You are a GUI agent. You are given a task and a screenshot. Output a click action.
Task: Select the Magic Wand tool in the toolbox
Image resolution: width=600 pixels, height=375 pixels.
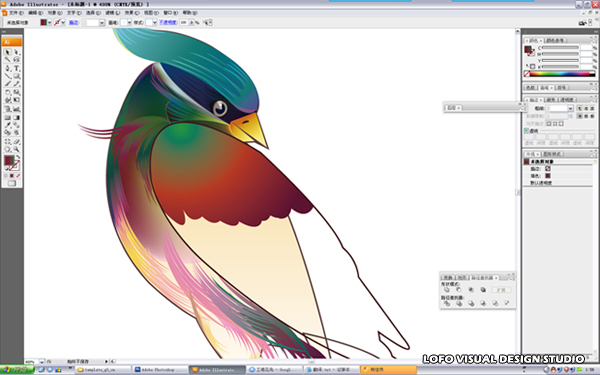tap(8, 60)
